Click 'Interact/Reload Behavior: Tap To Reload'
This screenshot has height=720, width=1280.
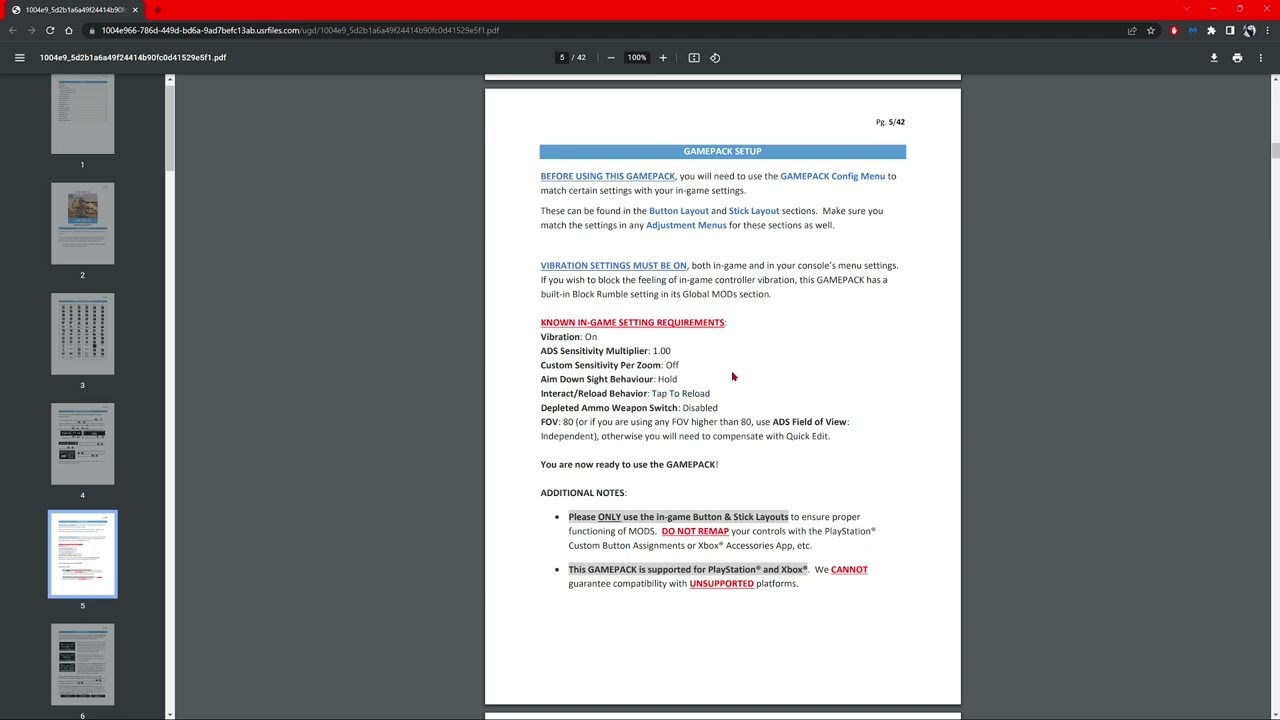pos(625,394)
